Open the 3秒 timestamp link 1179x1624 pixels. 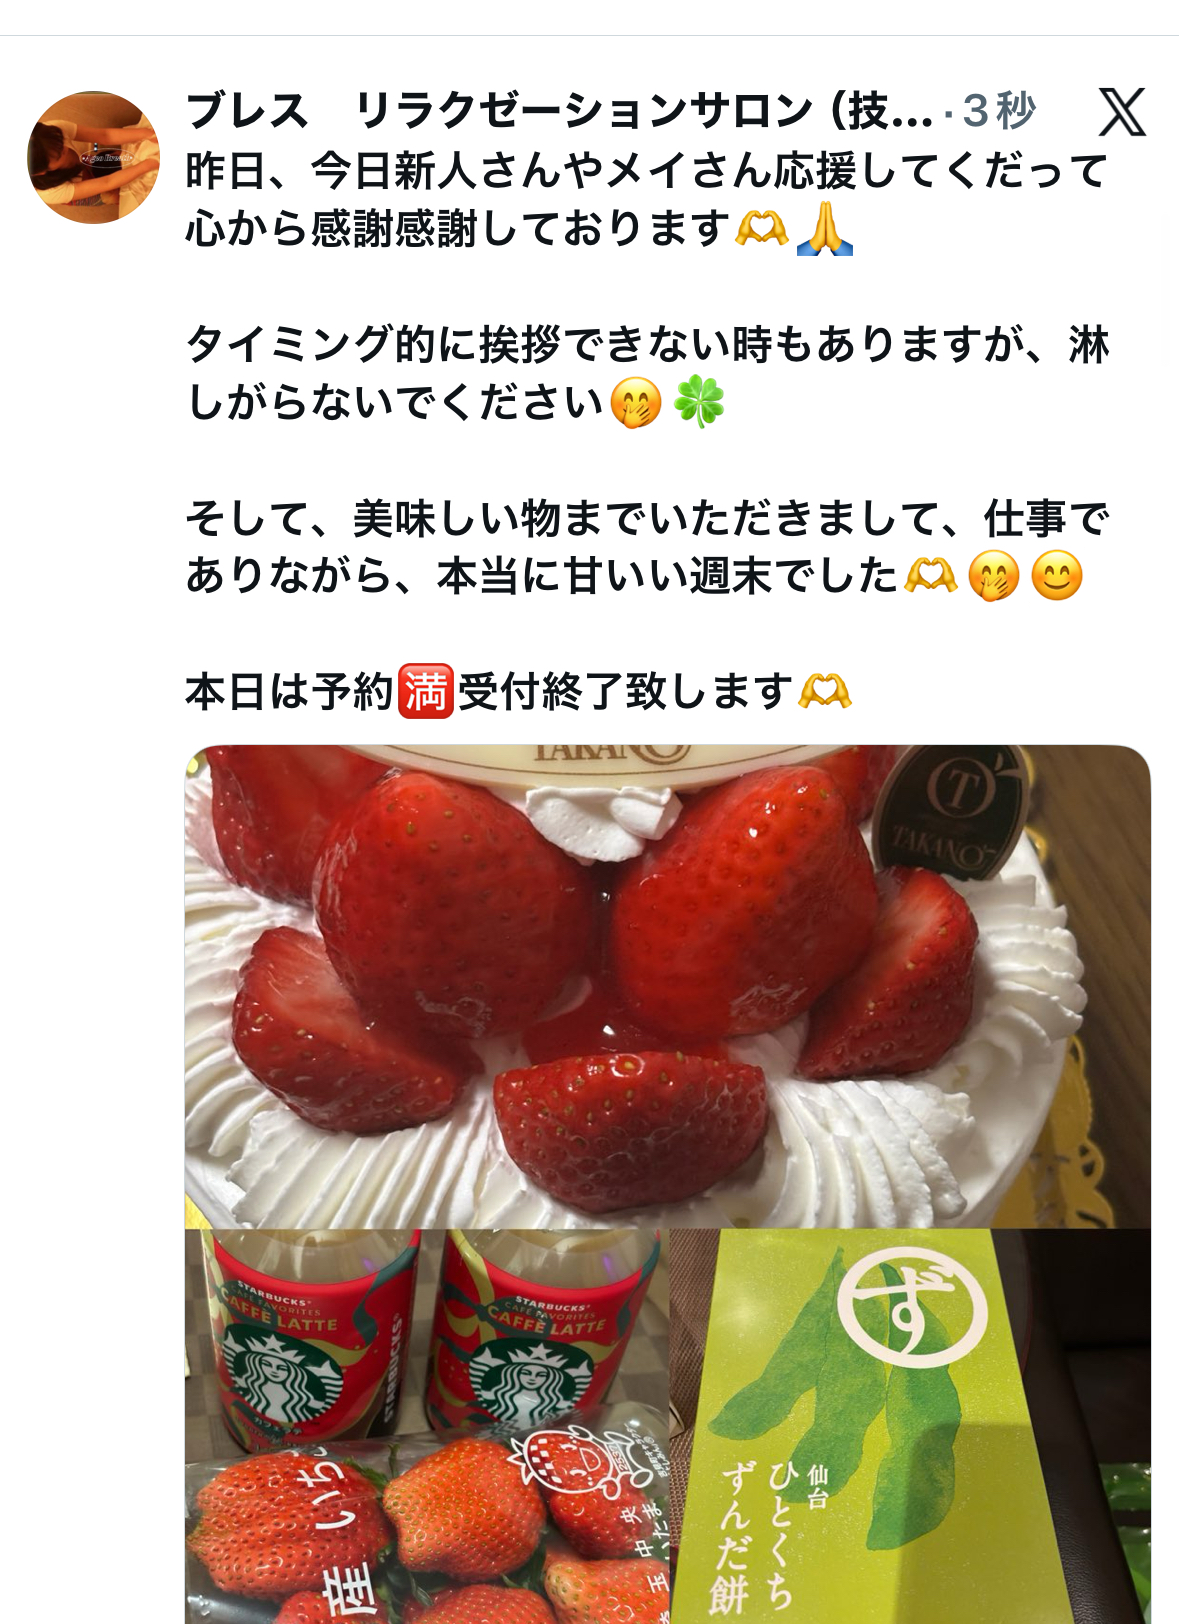click(x=999, y=111)
